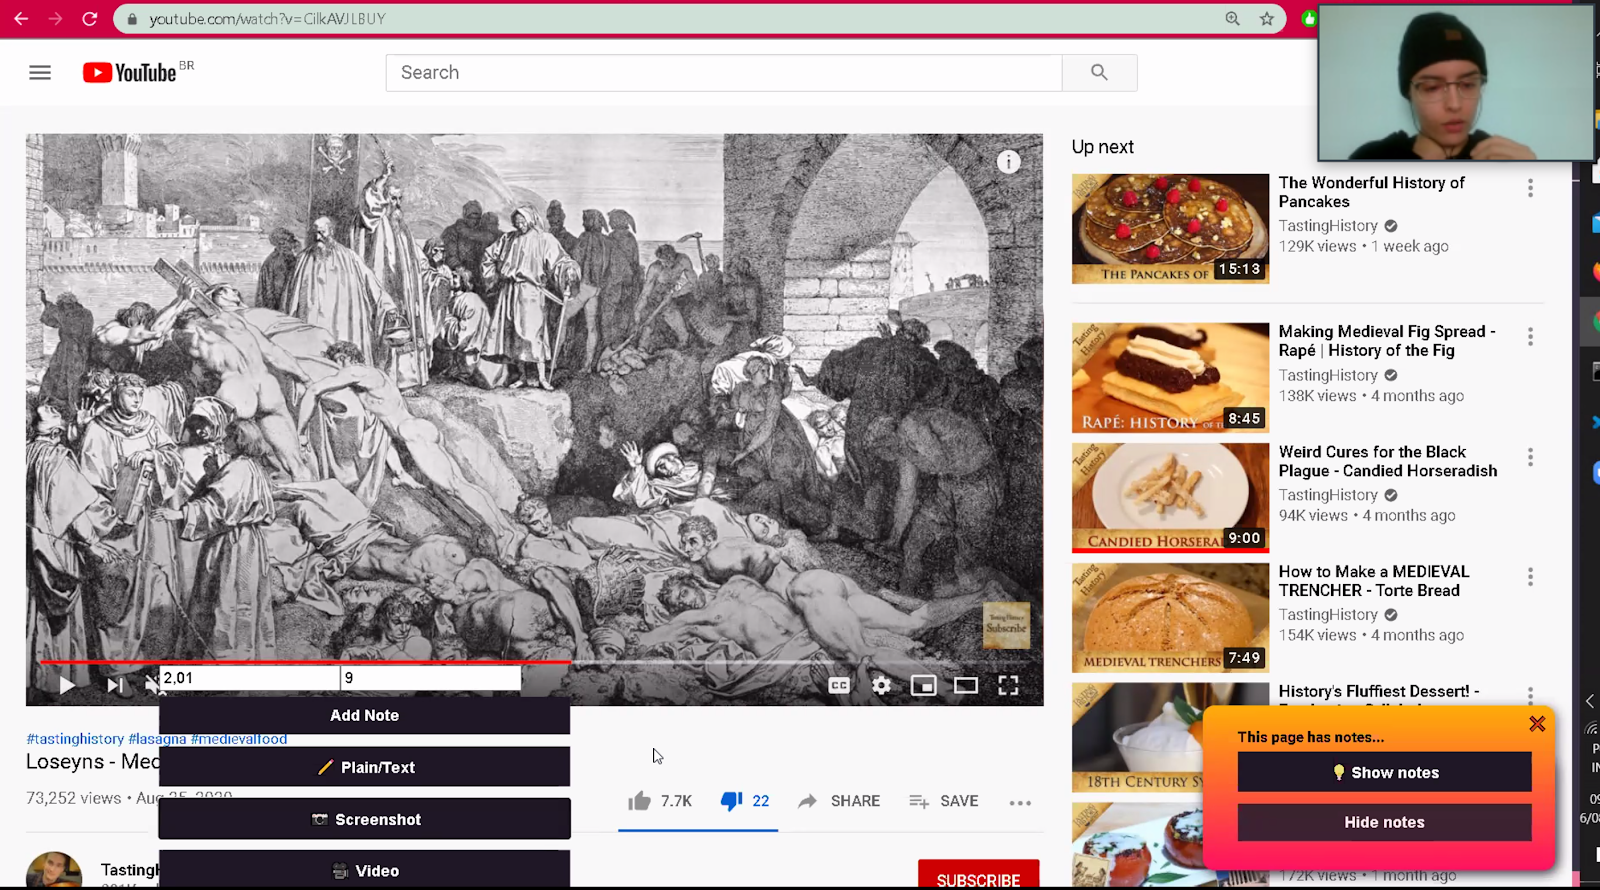Switch to theater mode

pos(965,685)
